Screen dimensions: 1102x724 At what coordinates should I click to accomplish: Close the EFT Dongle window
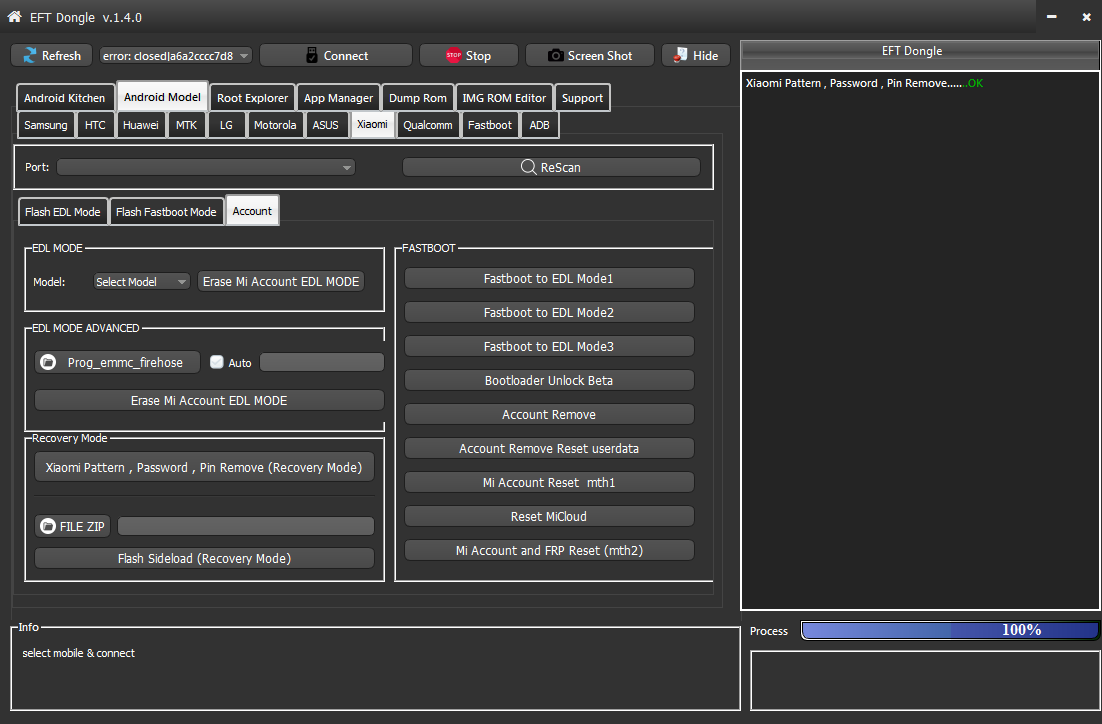[x=1087, y=17]
